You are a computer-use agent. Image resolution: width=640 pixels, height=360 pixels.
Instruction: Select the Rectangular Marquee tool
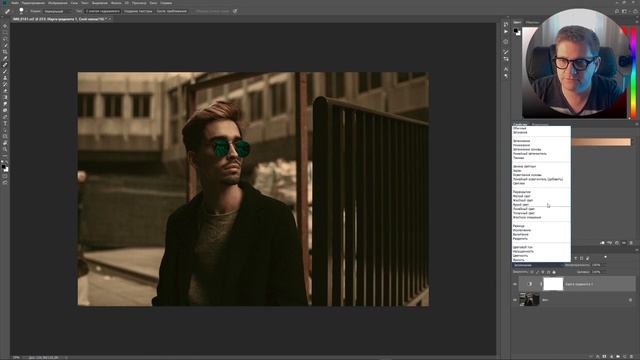point(5,33)
